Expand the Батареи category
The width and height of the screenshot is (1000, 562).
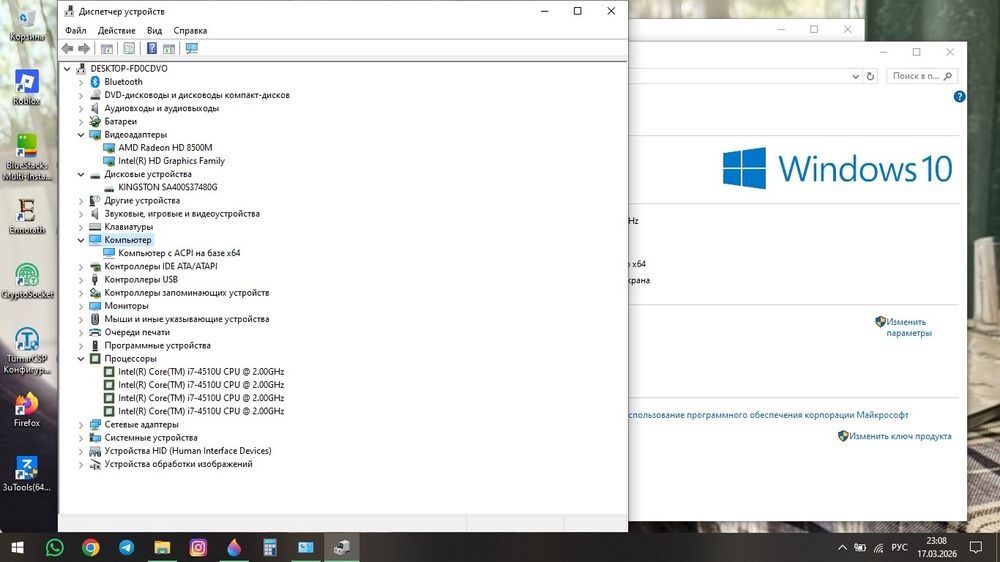81,122
